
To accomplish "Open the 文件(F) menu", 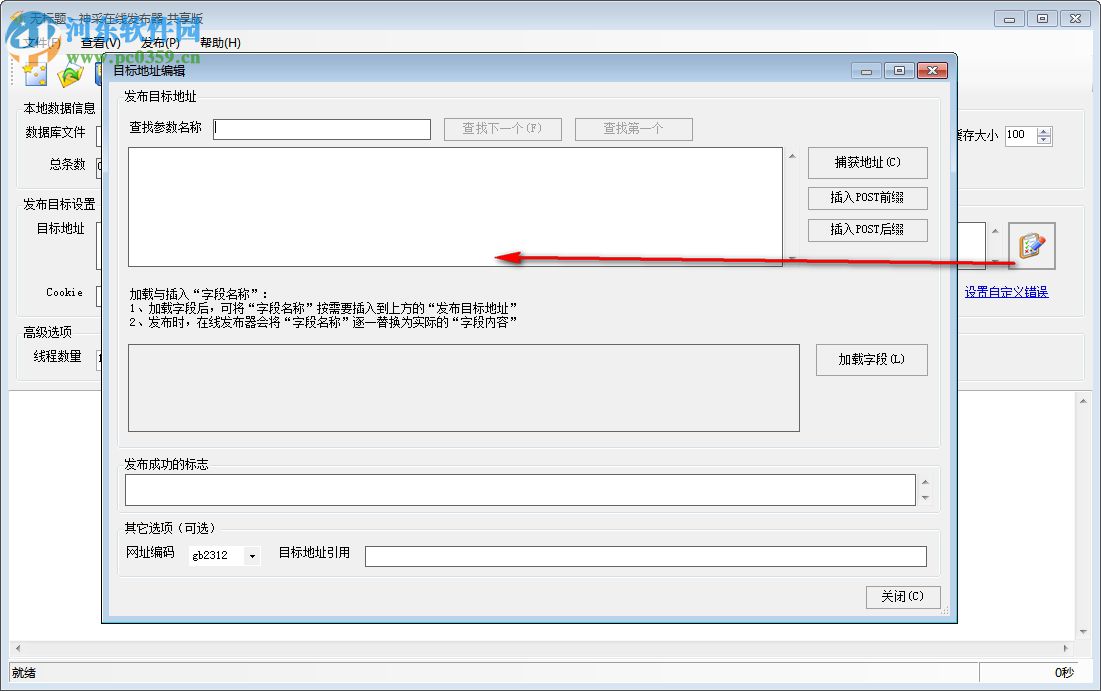I will (x=41, y=43).
